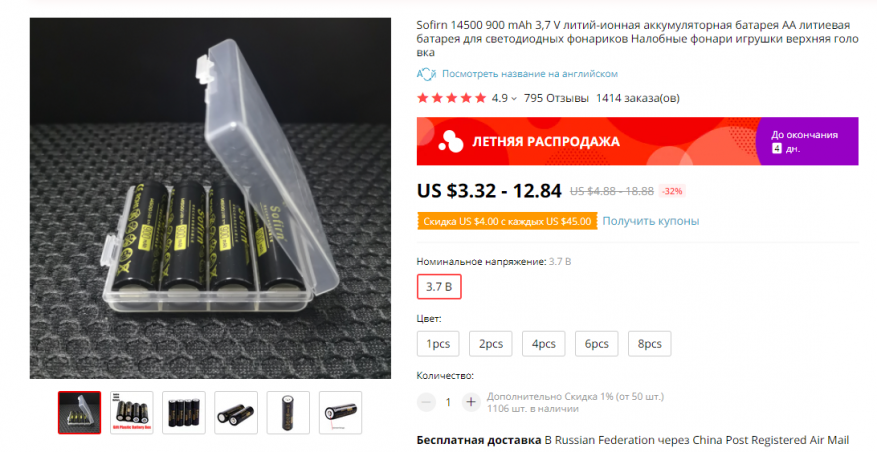This screenshot has width=877, height=452.
Task: Click the ЛЕТНЯЯ РАСПРОДАЖА sale banner
Action: pos(637,141)
